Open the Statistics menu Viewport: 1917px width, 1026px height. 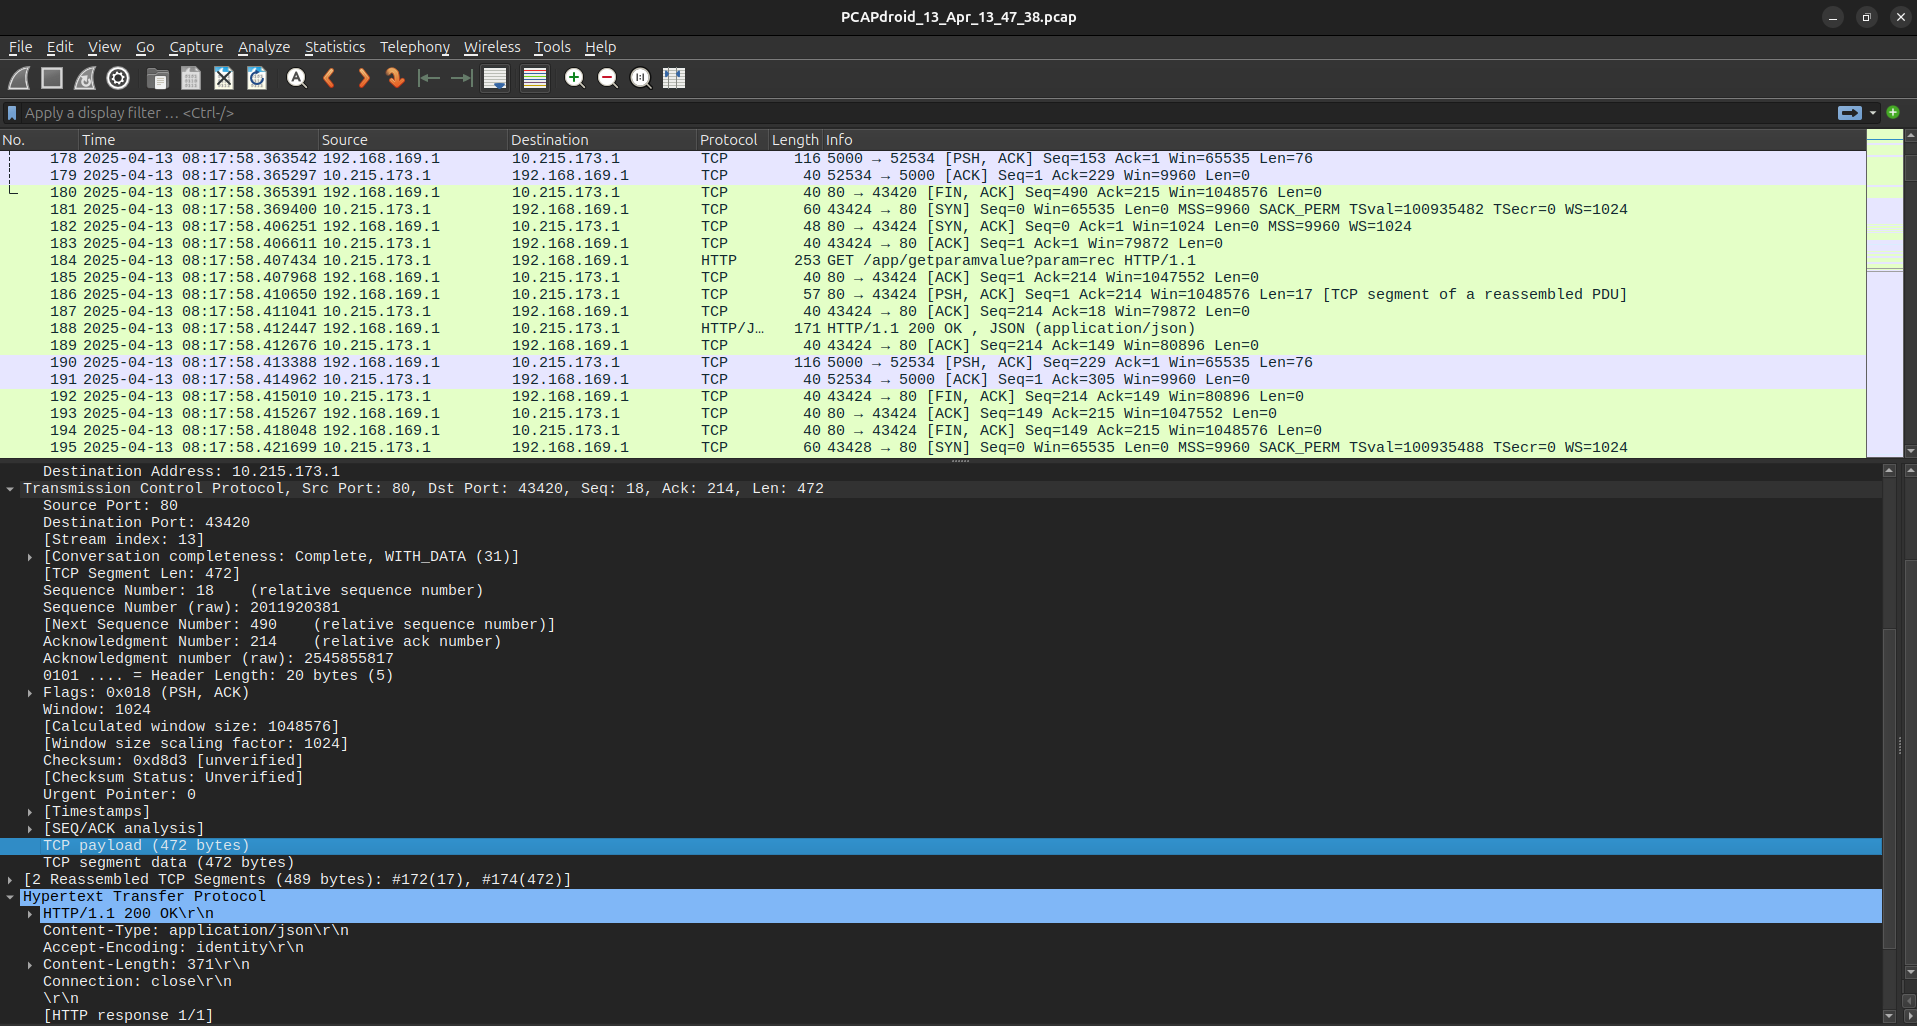pyautogui.click(x=335, y=47)
